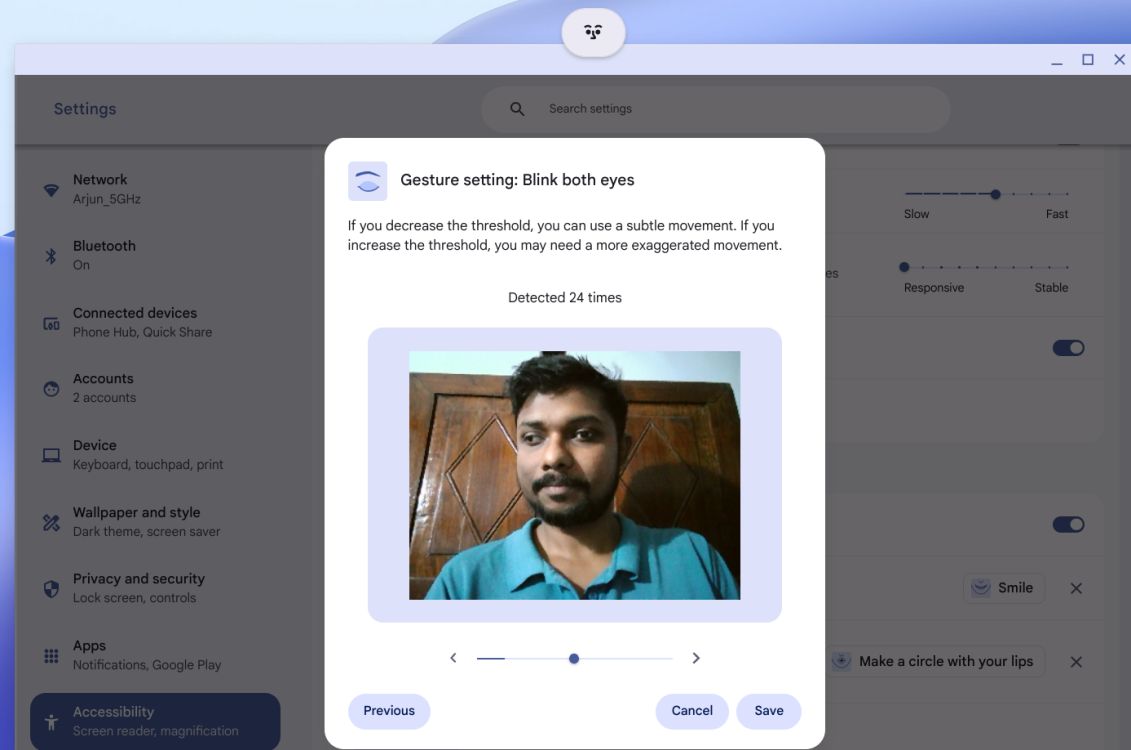Save the blink gesture threshold setting
This screenshot has width=1131, height=750.
pos(768,710)
